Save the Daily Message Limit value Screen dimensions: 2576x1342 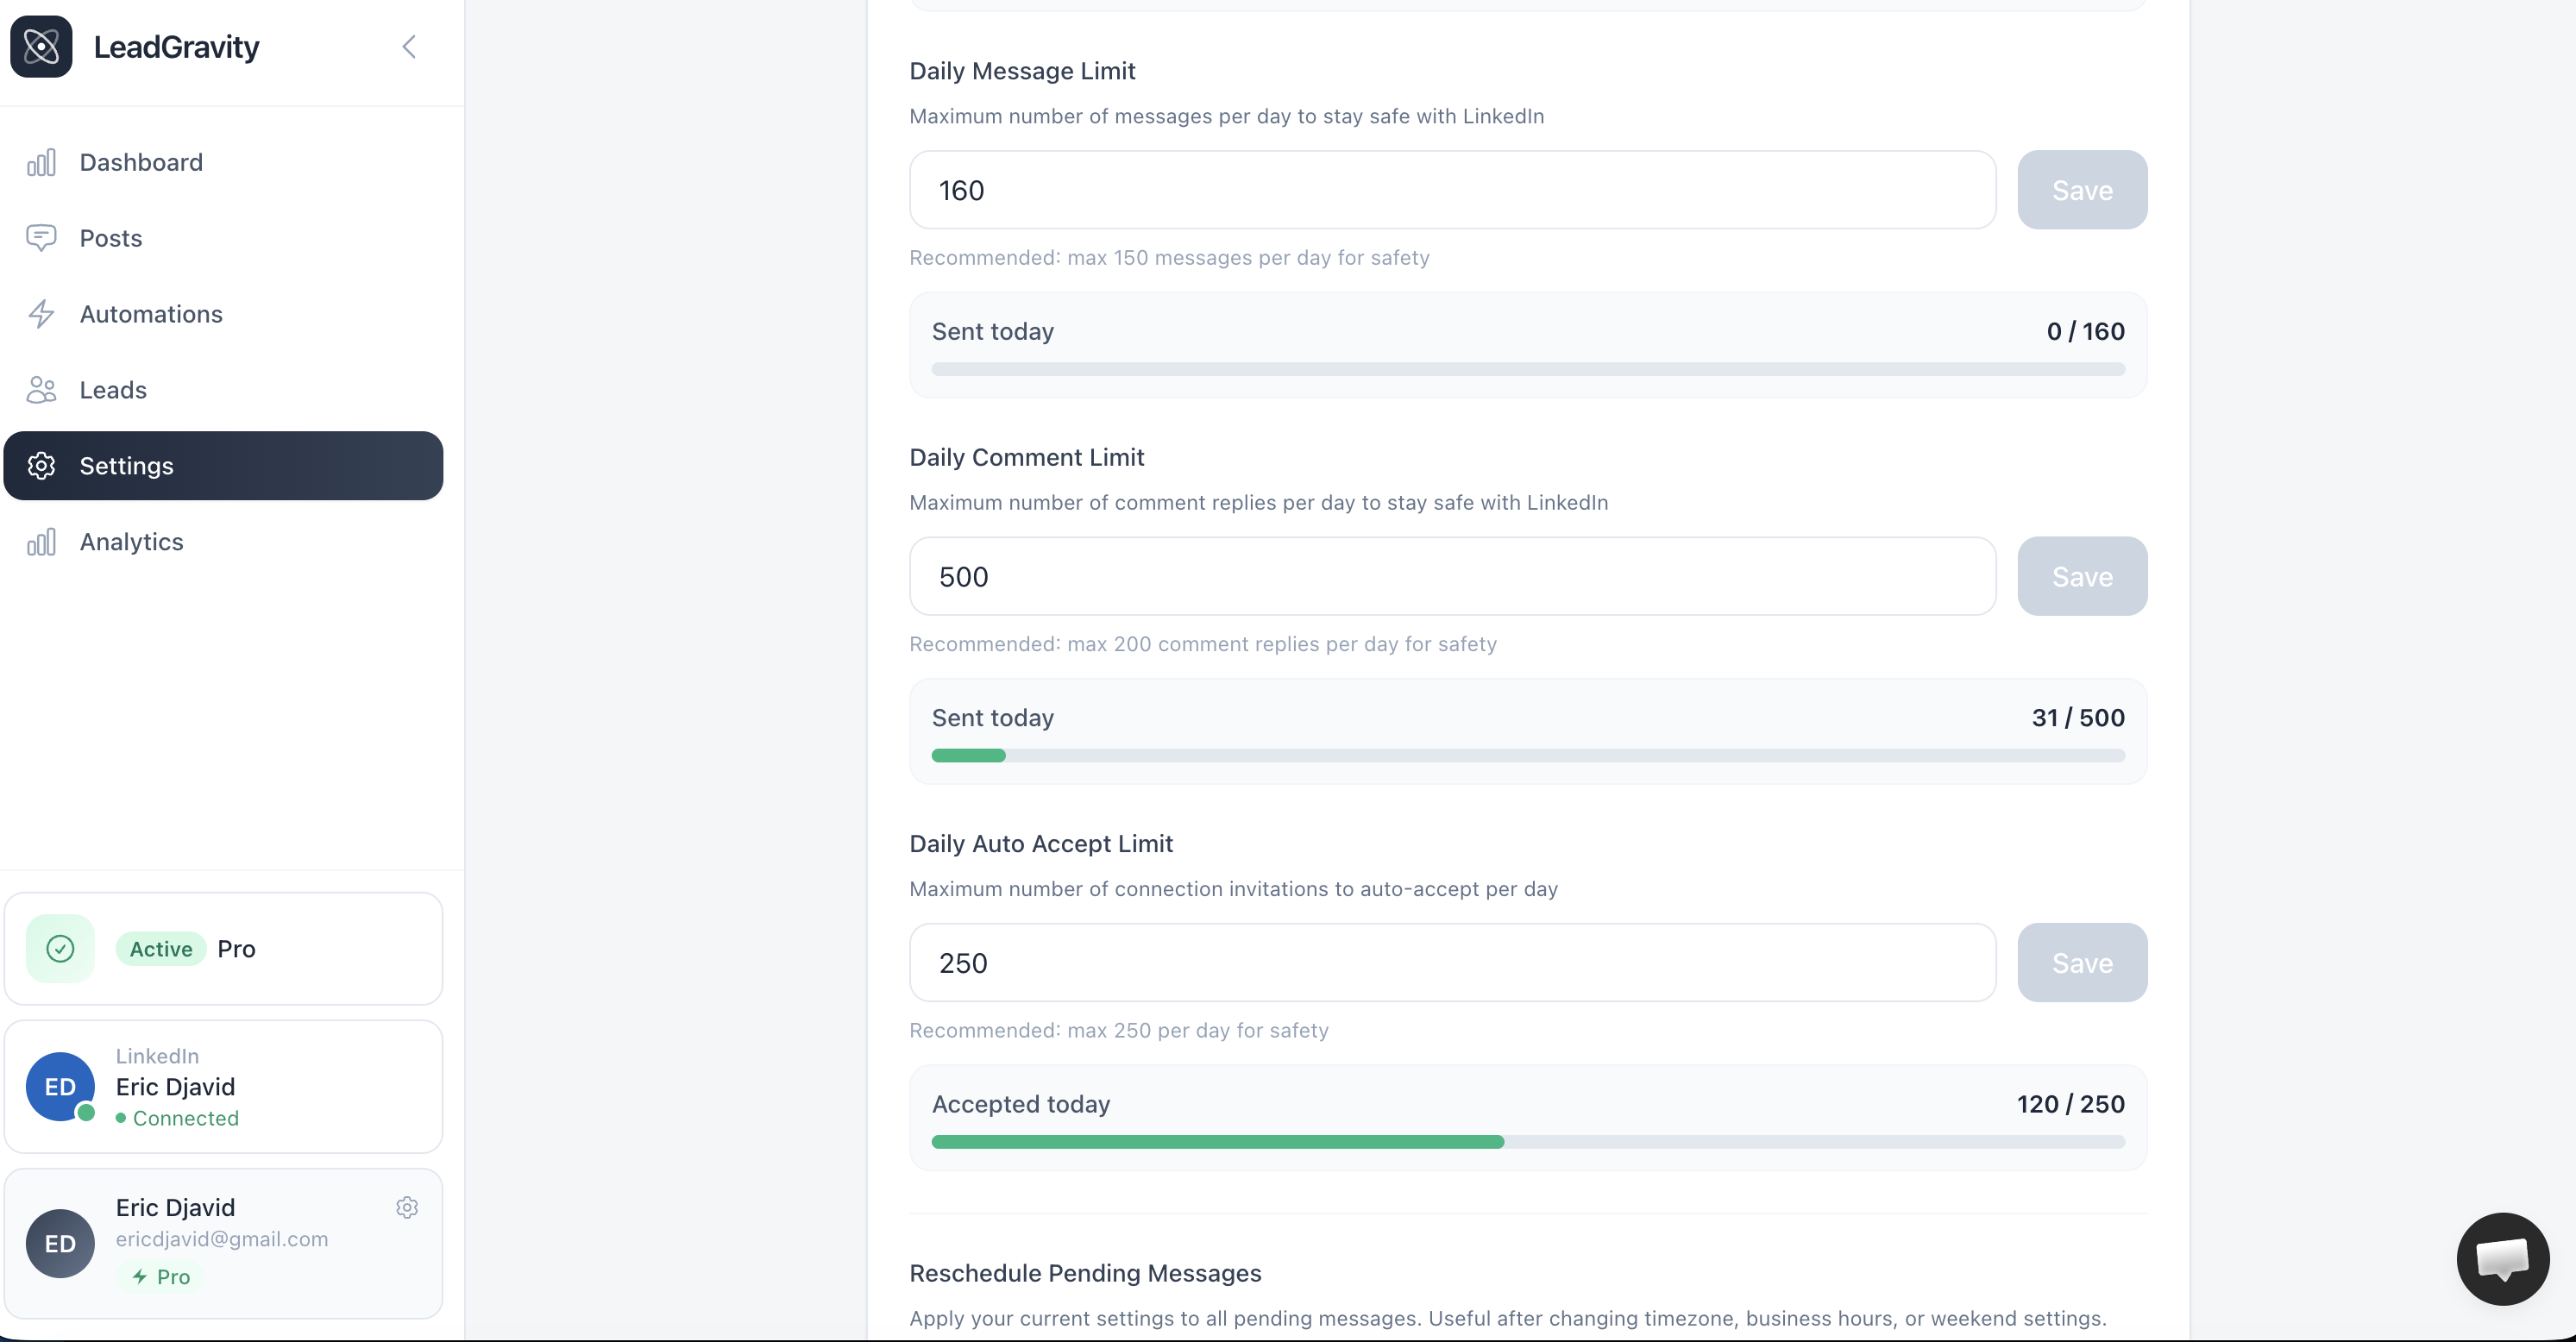(2082, 189)
